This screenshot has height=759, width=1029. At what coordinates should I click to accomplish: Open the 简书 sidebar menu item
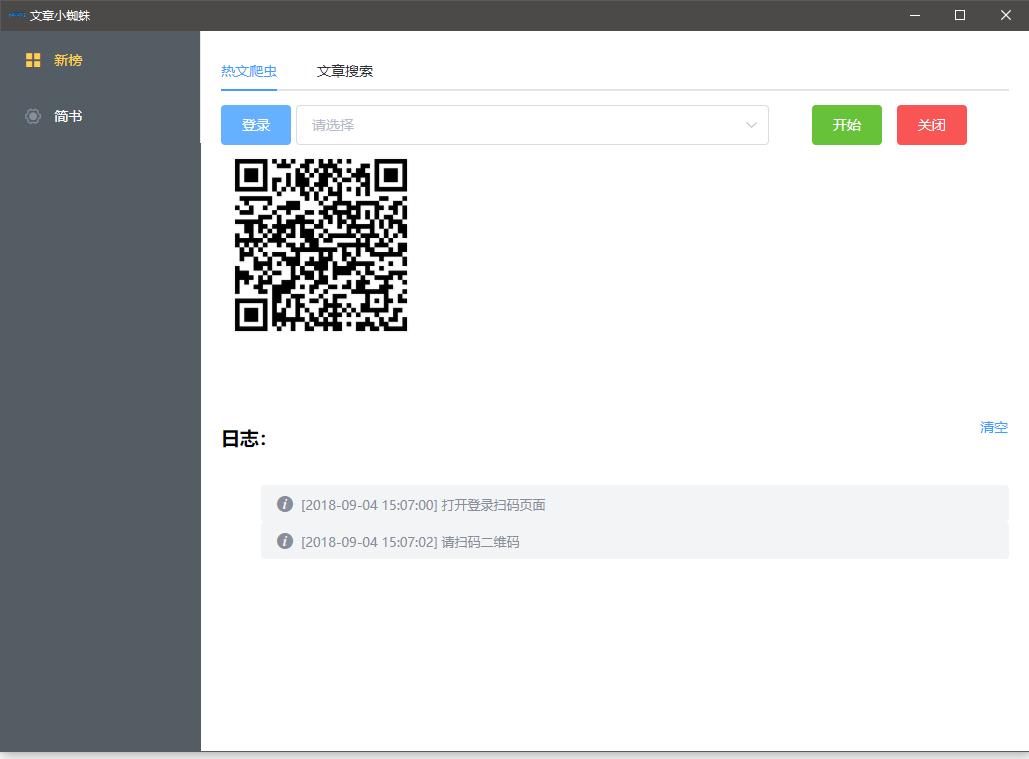click(x=100, y=116)
